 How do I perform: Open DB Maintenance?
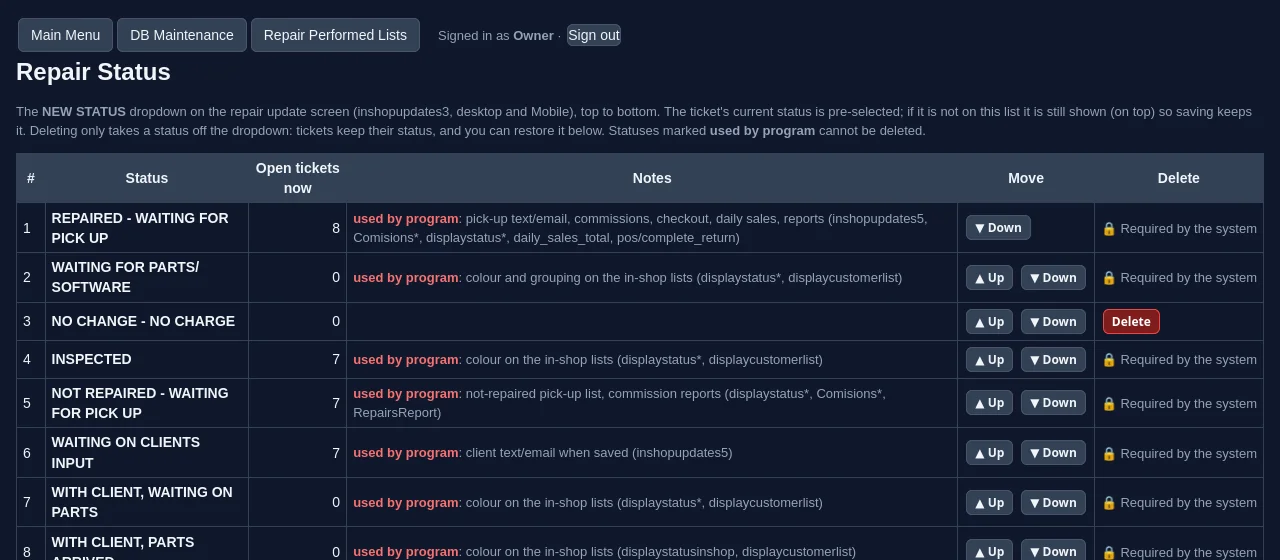coord(182,35)
